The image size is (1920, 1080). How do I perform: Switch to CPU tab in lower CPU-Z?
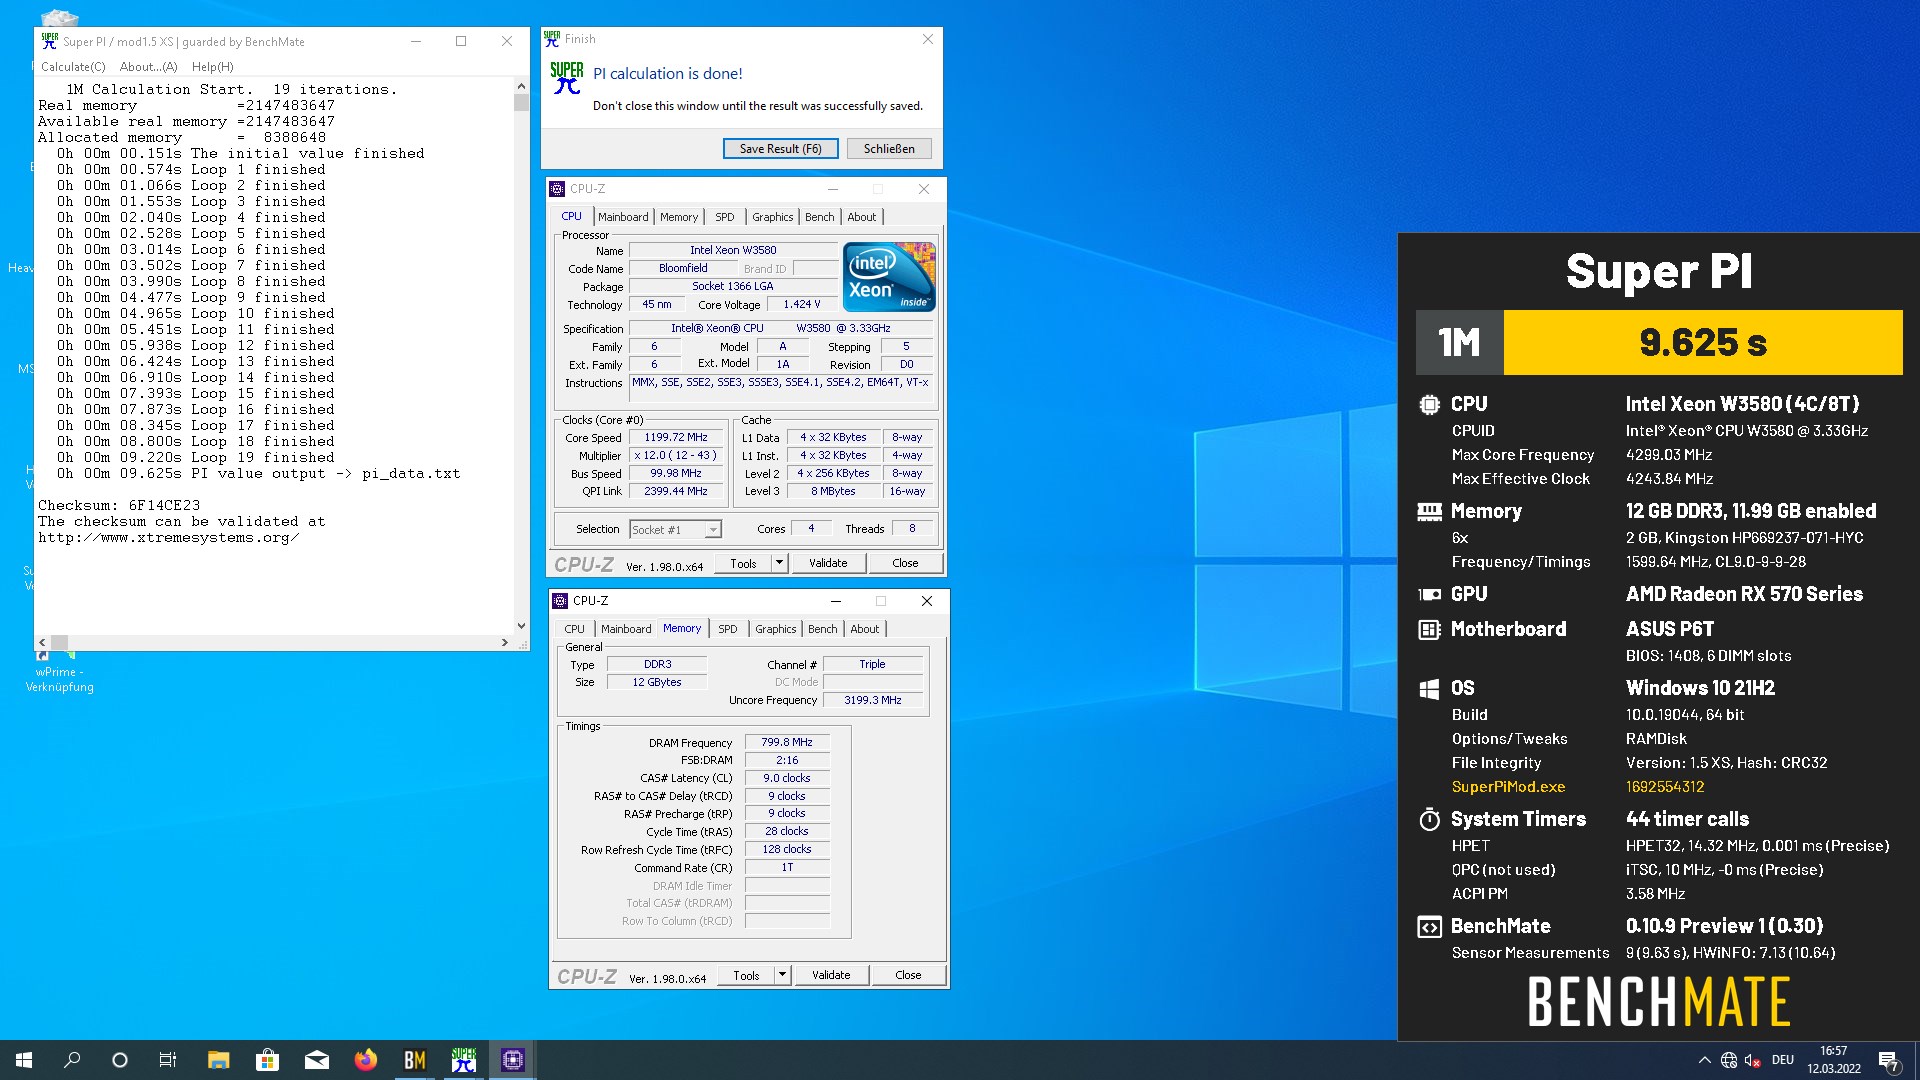(574, 629)
